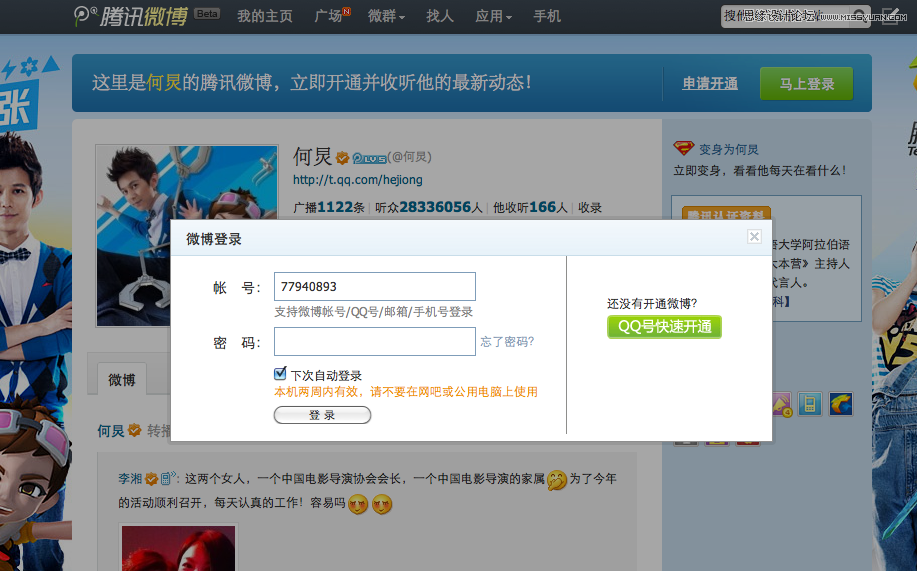Click the 收录 link
Screen dimensions: 917x571
[x=590, y=208]
